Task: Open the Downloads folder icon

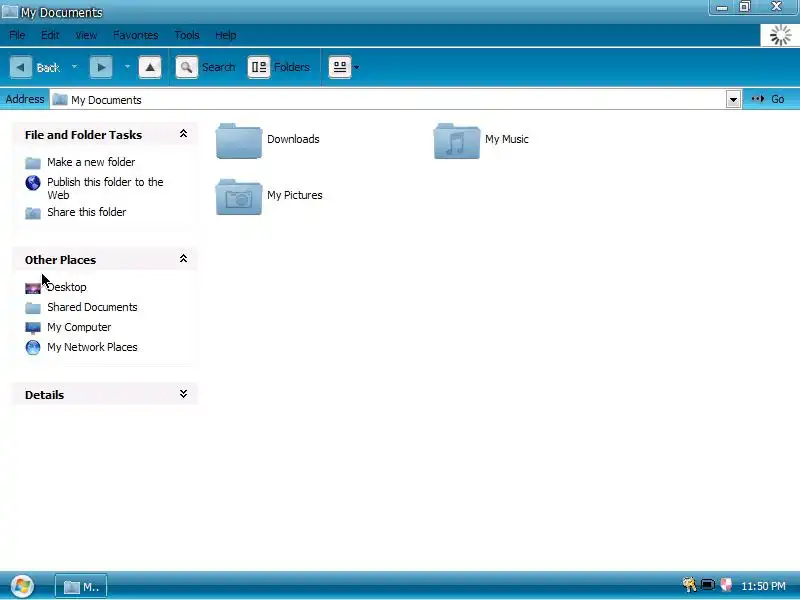Action: [239, 141]
